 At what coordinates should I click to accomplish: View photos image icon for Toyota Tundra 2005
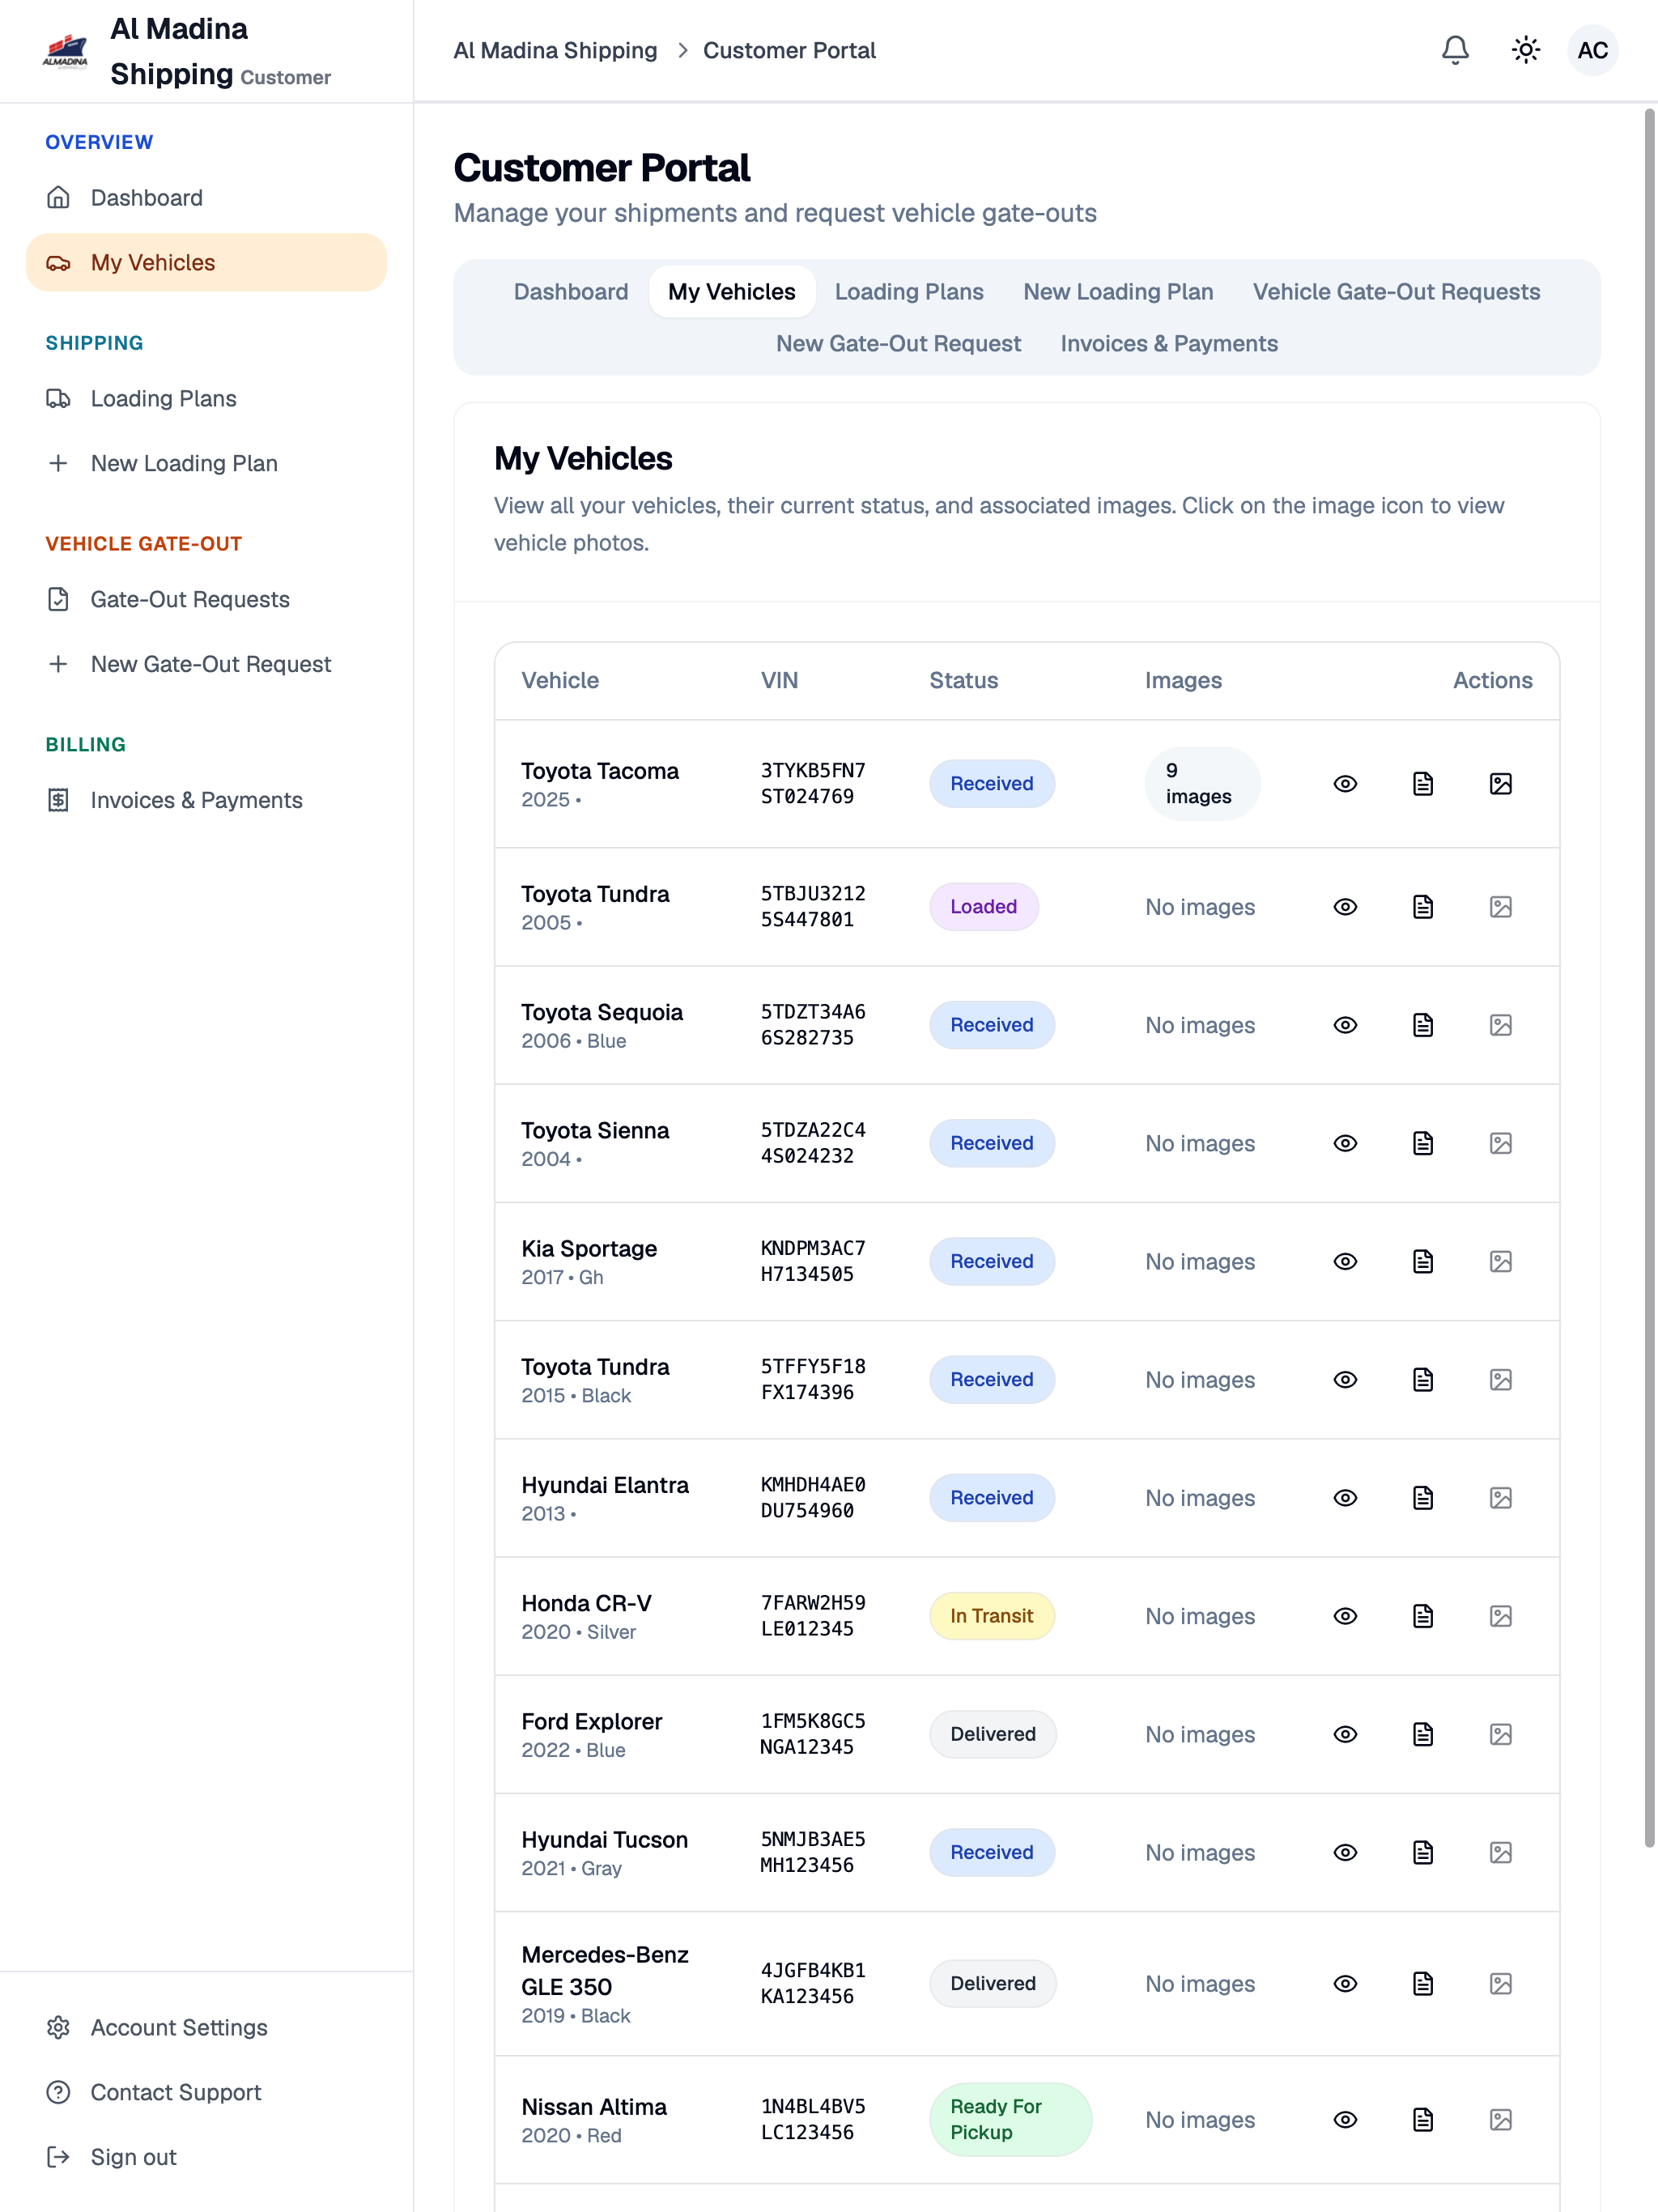pos(1500,907)
